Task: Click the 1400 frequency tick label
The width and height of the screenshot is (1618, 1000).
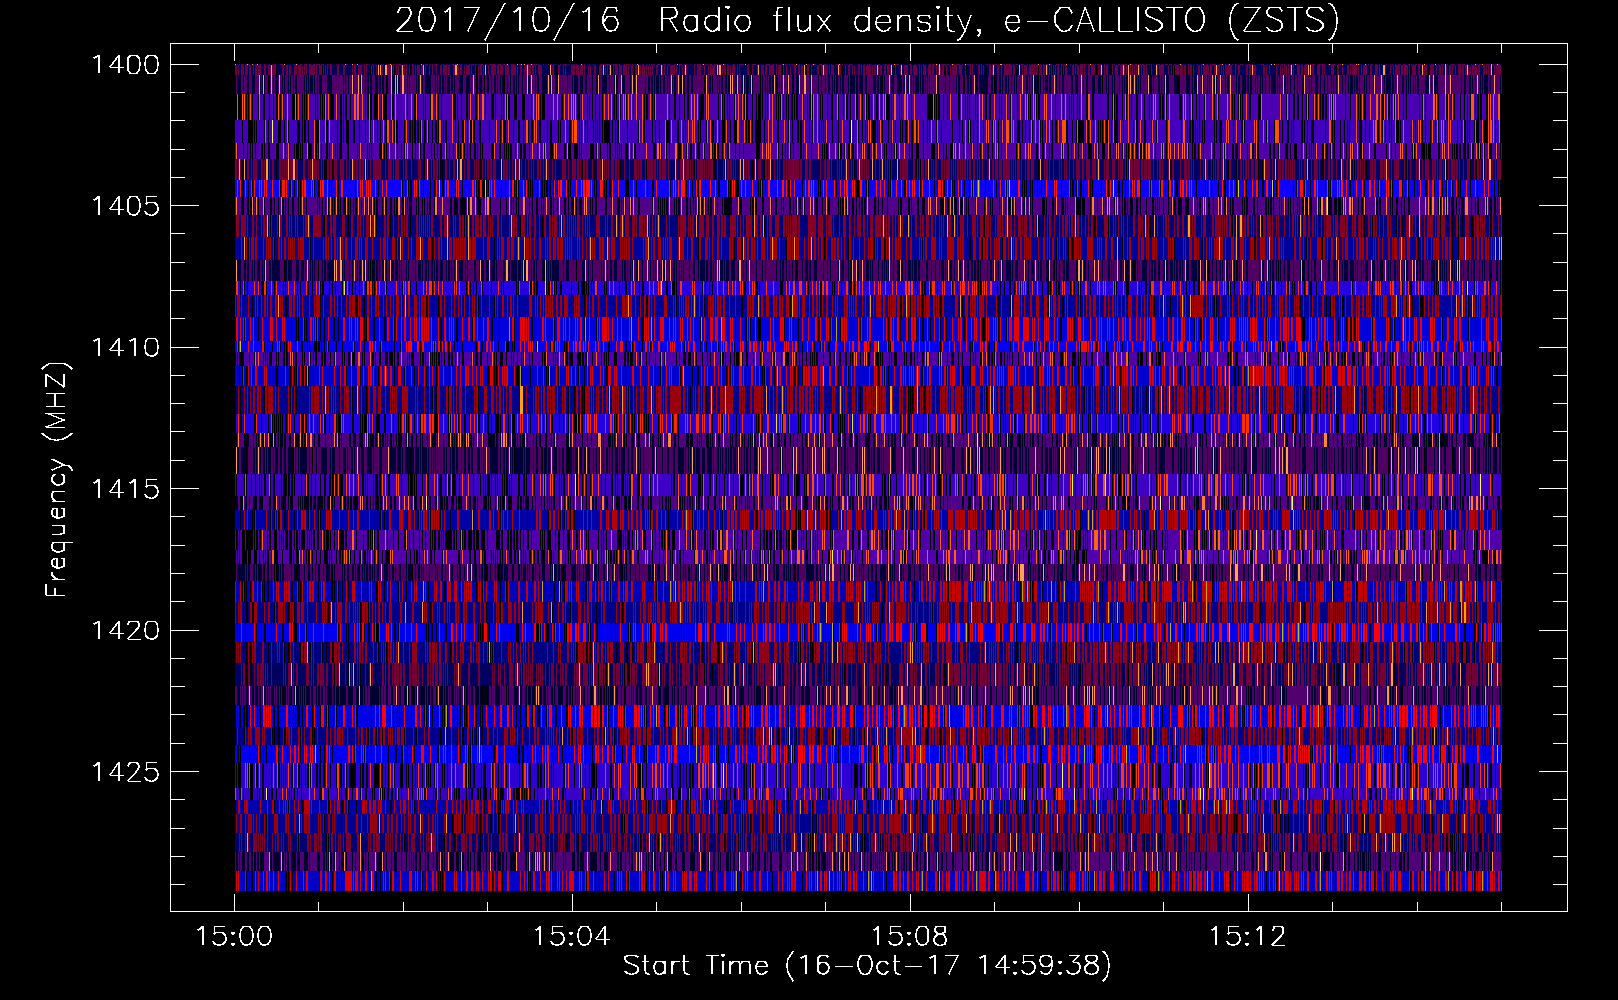Action: (x=125, y=65)
